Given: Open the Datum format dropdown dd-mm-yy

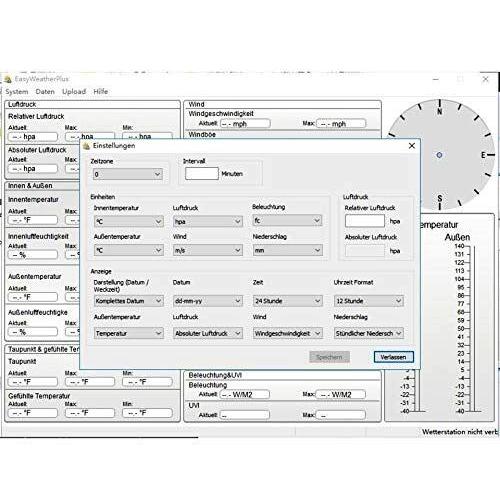Looking at the screenshot, I should pos(208,301).
